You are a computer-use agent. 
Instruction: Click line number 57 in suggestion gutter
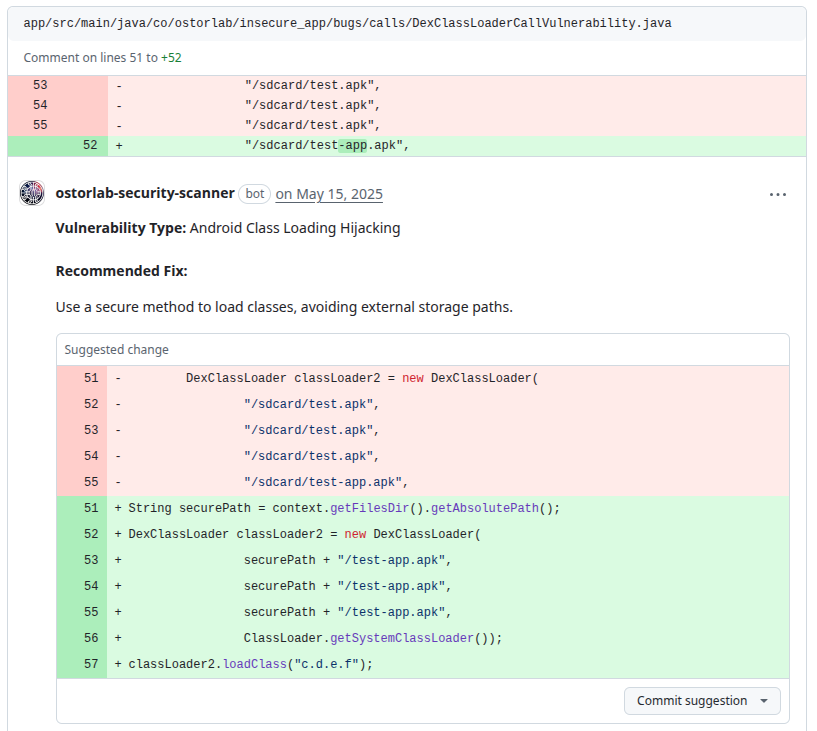click(91, 664)
